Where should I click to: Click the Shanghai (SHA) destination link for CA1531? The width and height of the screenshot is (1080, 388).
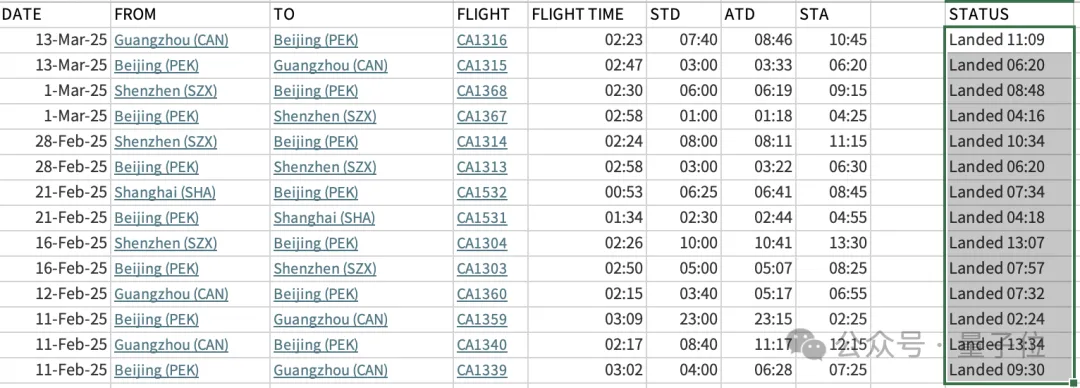[x=324, y=218]
